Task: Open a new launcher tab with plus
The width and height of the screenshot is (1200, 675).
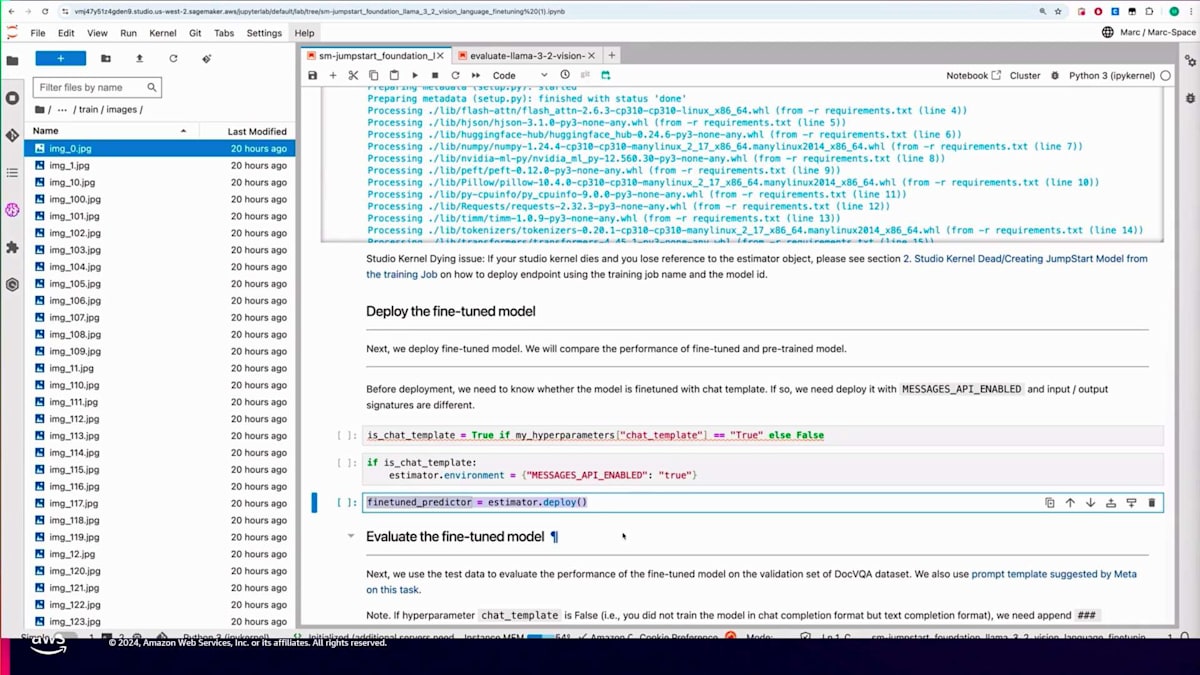Action: tap(612, 55)
